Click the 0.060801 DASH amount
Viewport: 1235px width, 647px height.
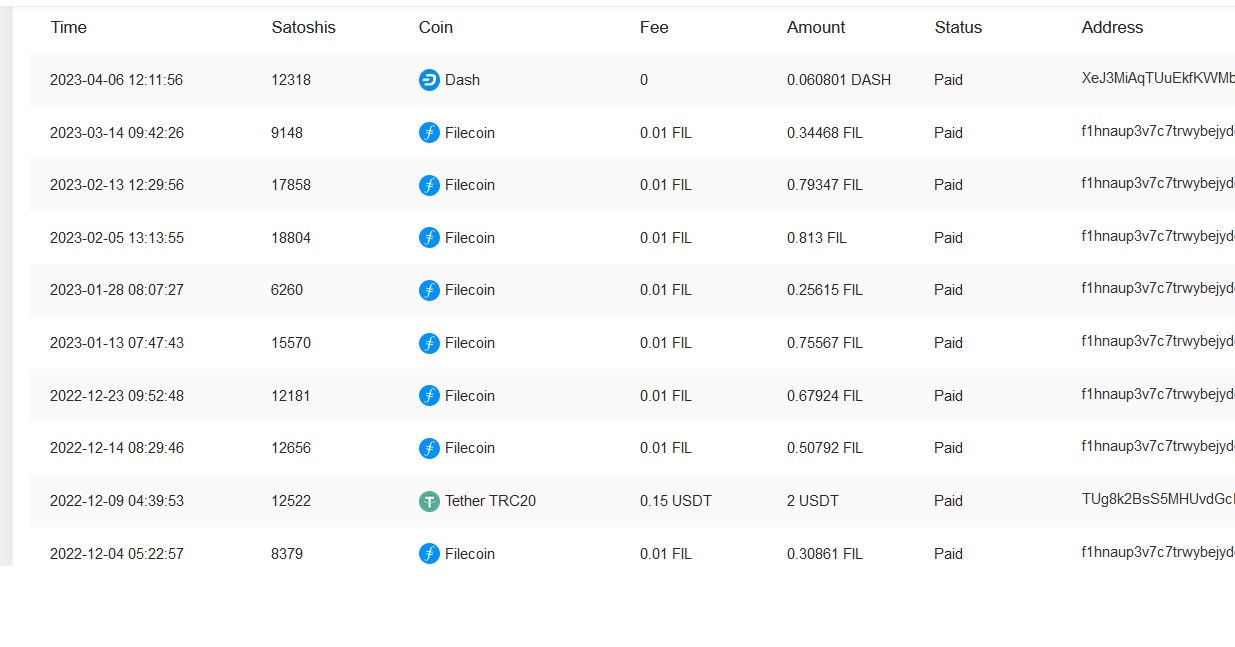[839, 80]
